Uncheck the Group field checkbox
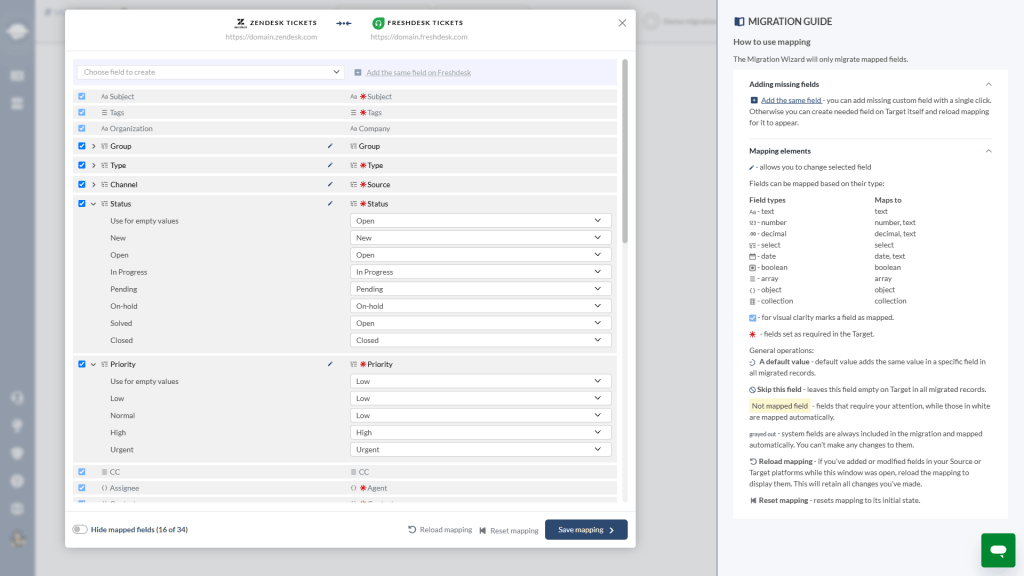 (x=82, y=146)
